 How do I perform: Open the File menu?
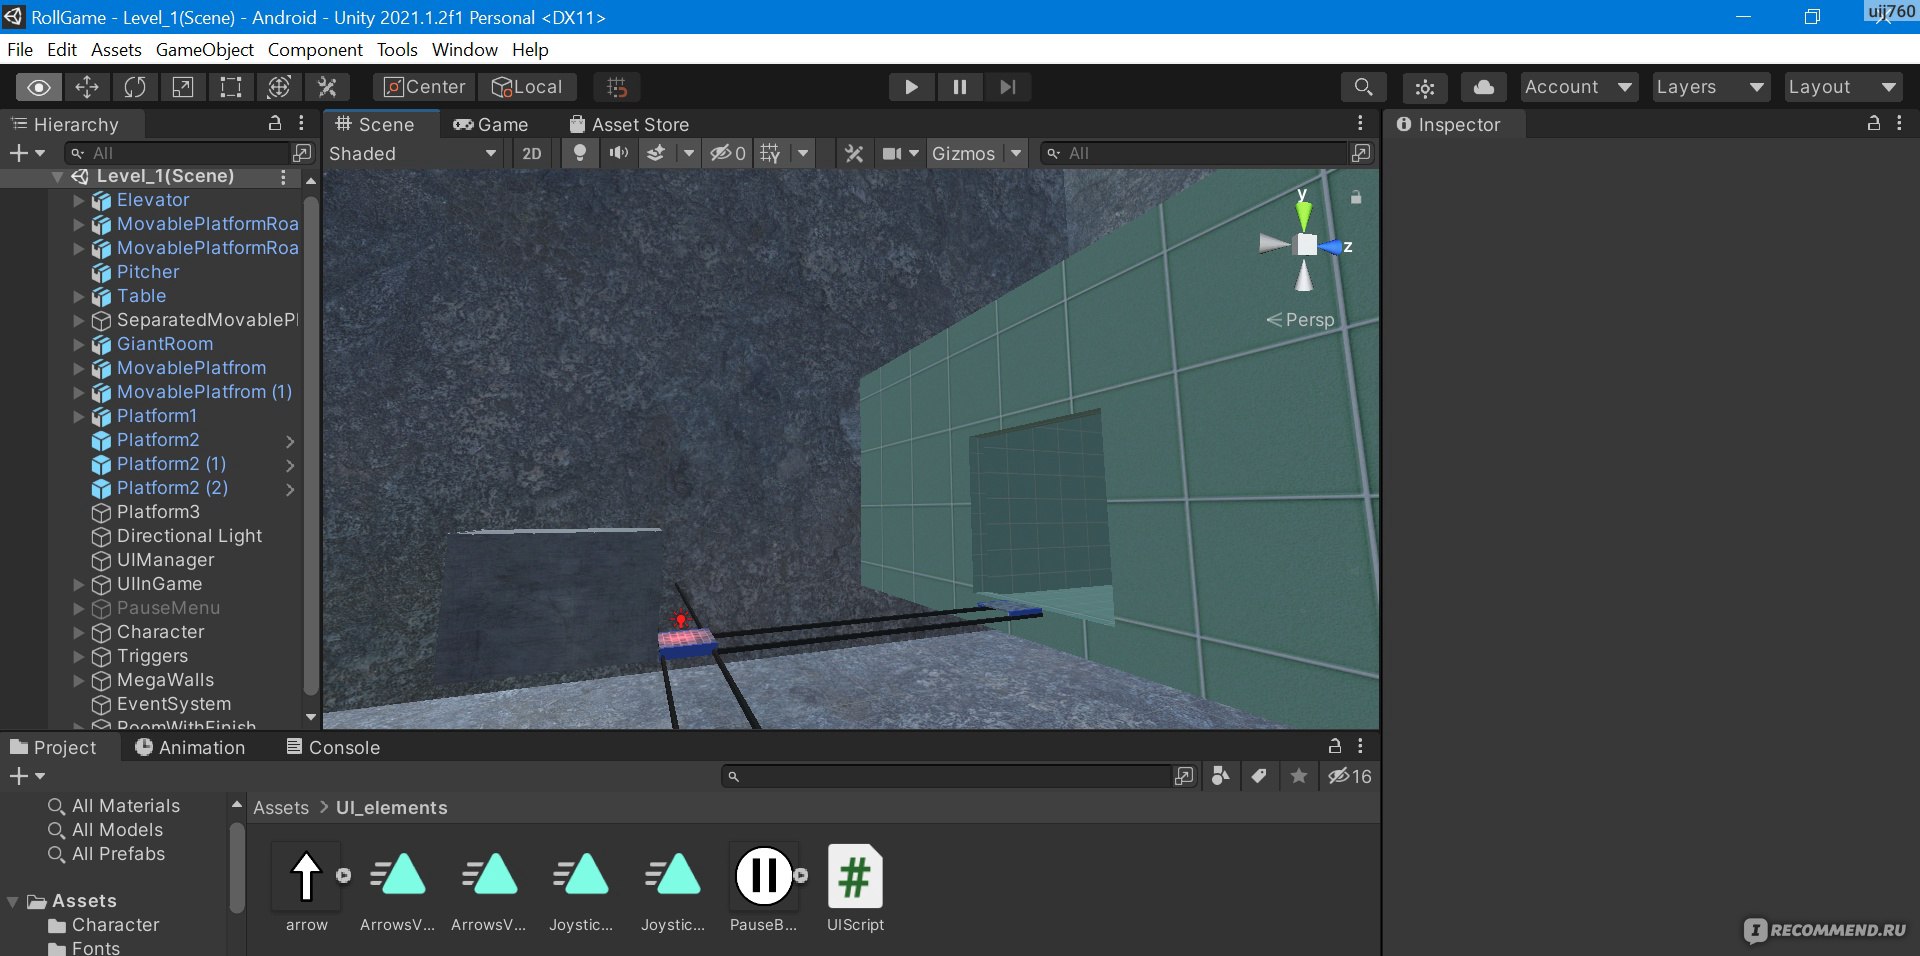pyautogui.click(x=20, y=49)
